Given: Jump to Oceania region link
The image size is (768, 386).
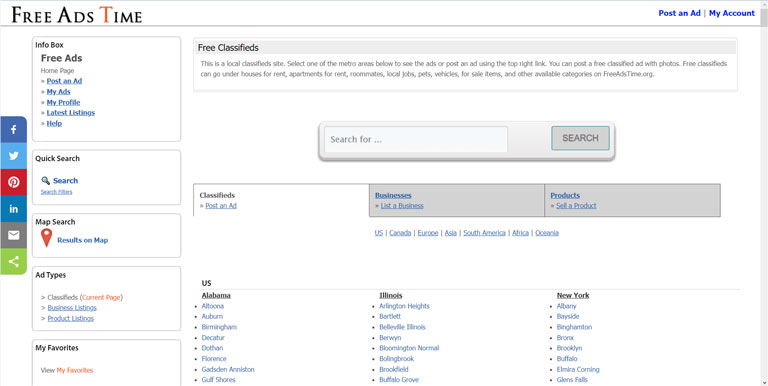Looking at the screenshot, I should click(547, 233).
